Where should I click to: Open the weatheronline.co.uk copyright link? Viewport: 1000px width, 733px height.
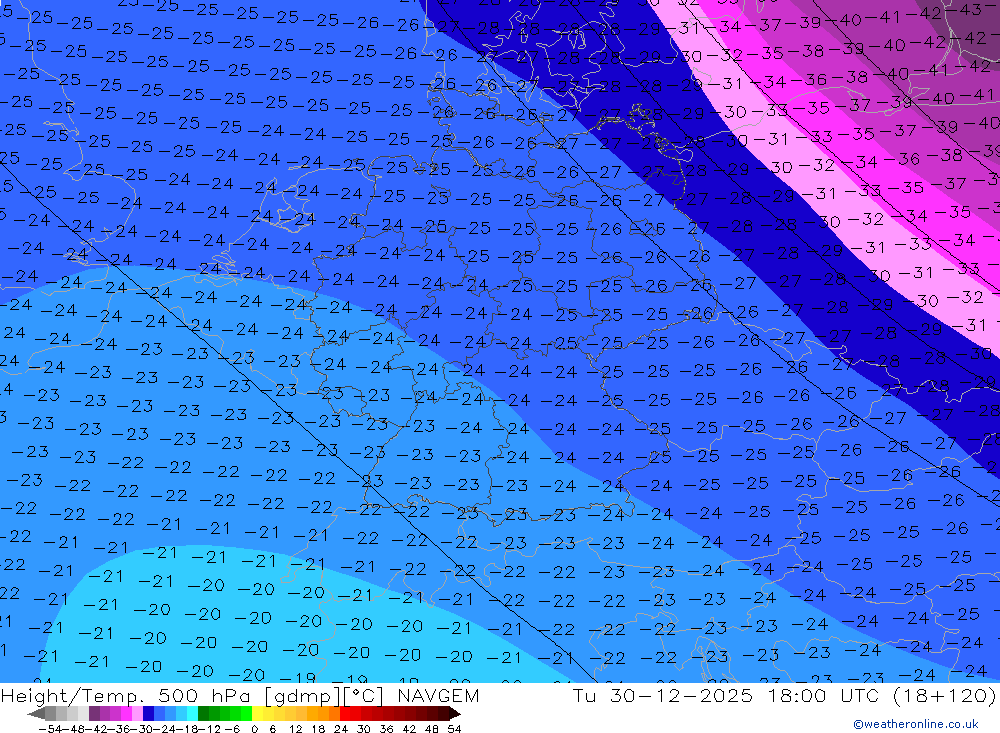915,724
